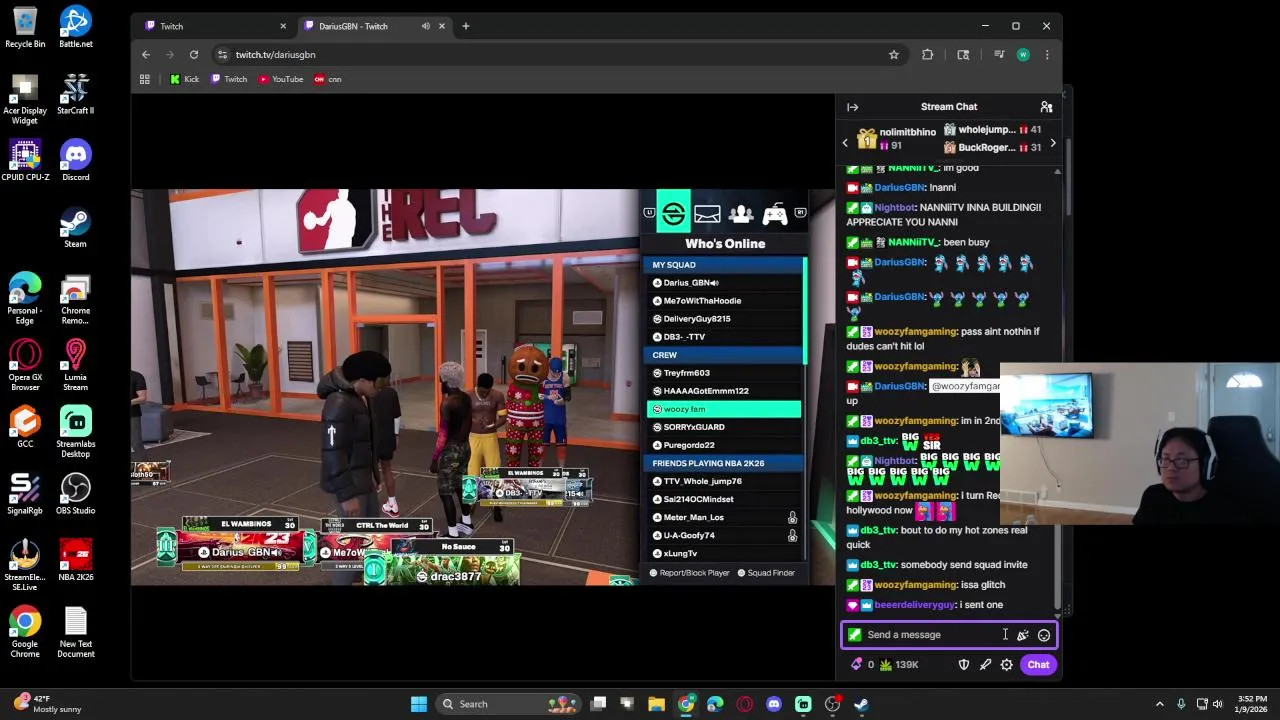Open the Chrome profile avatar
Image resolution: width=1280 pixels, height=720 pixels.
[x=1023, y=55]
